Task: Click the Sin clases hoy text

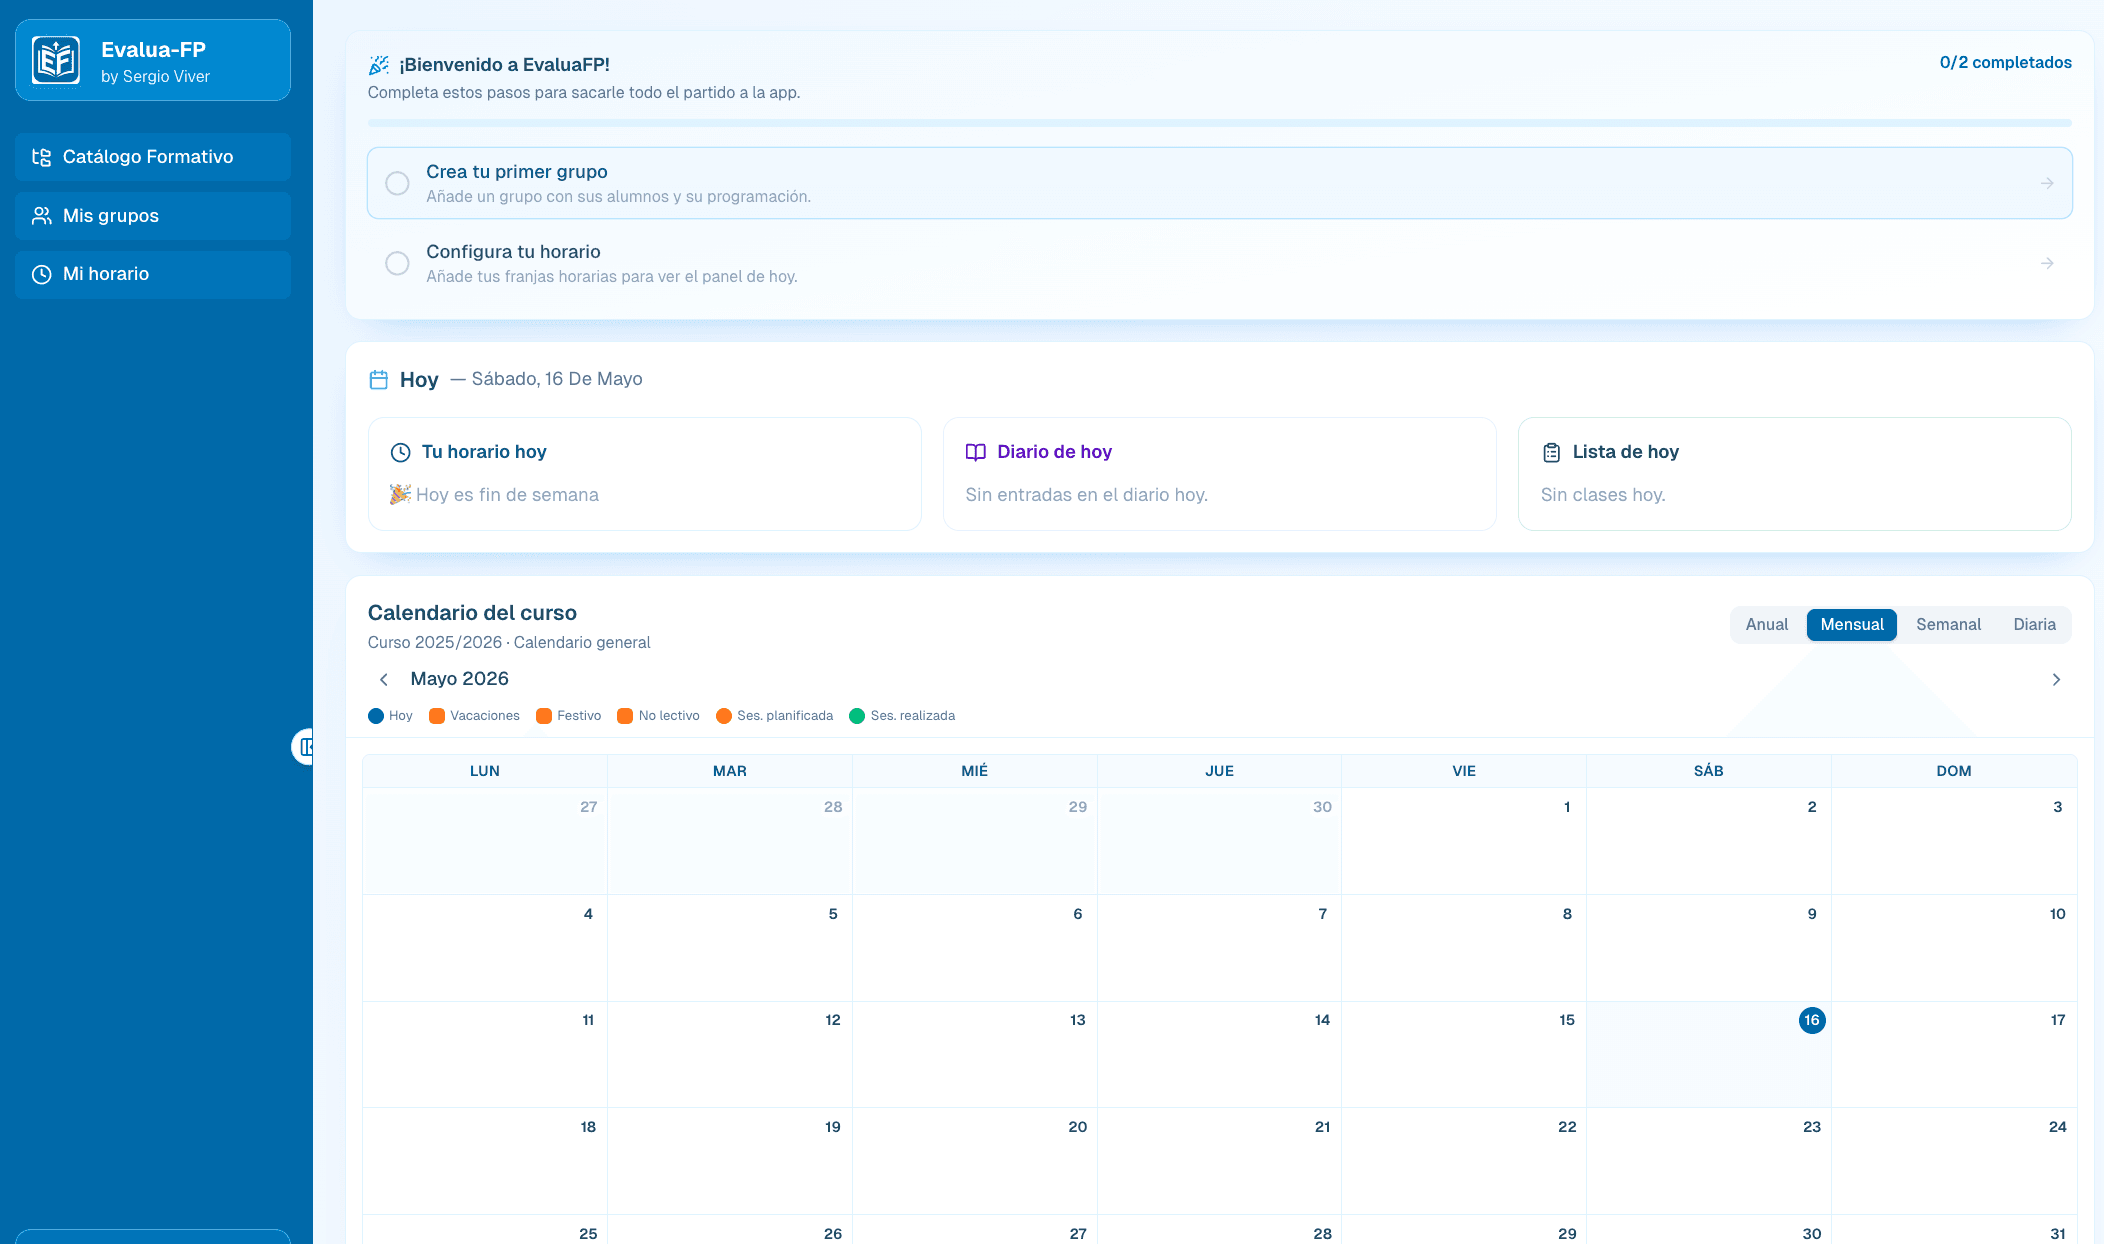Action: 1602,495
